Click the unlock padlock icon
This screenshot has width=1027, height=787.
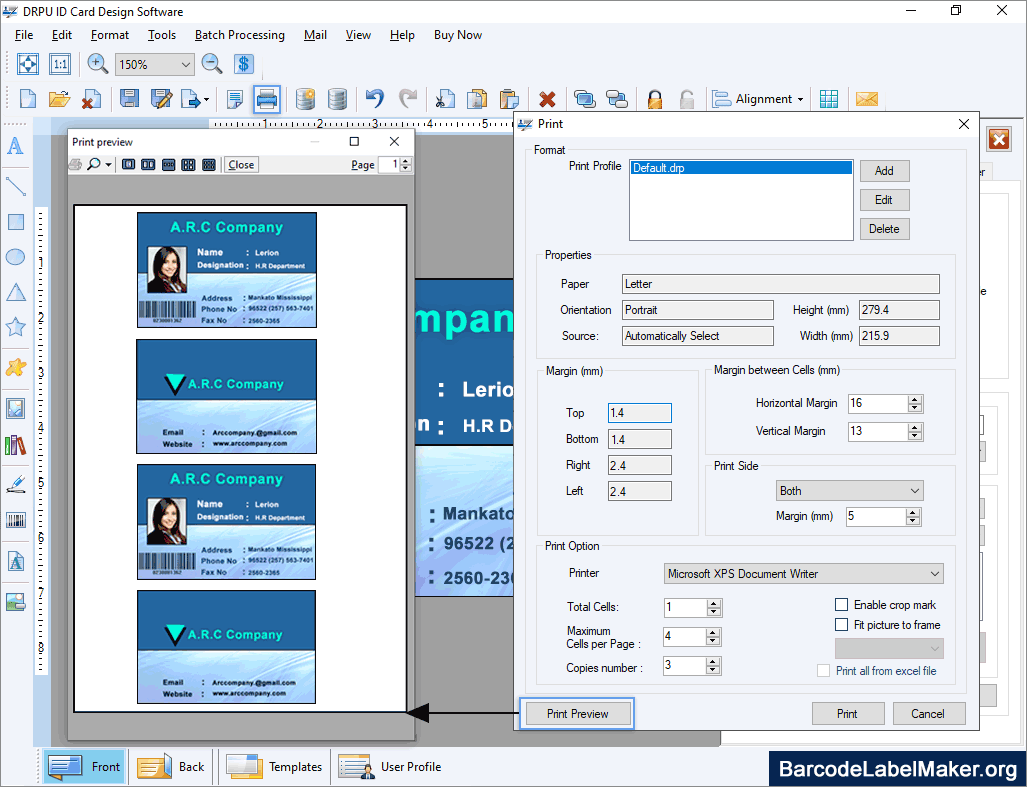686,99
